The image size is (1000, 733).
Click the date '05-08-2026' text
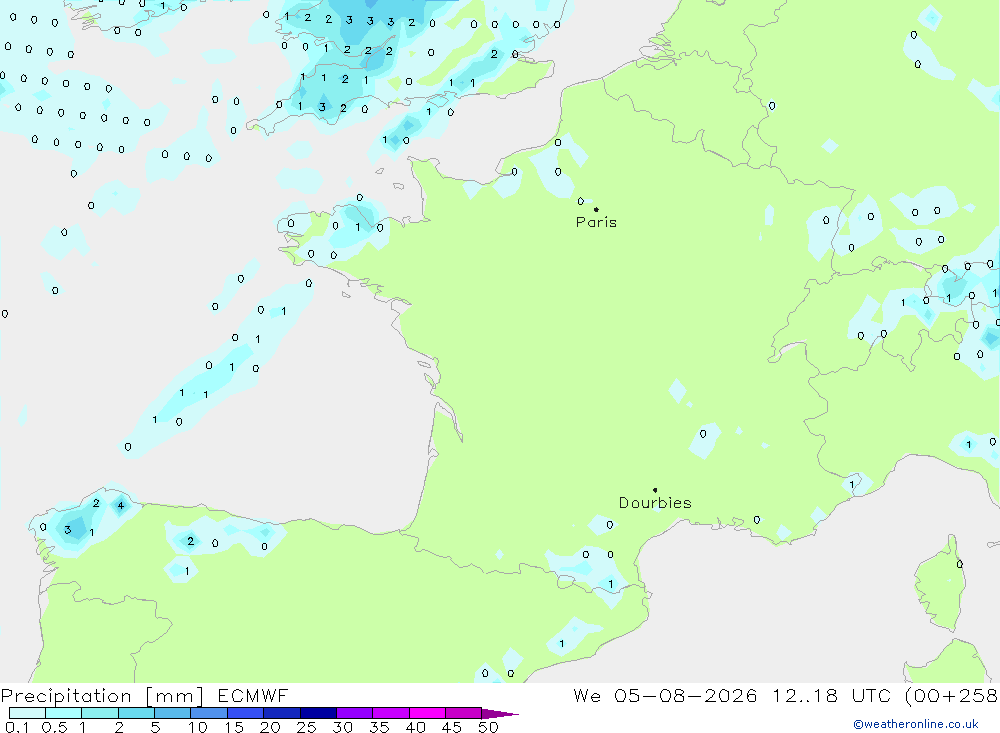686,695
